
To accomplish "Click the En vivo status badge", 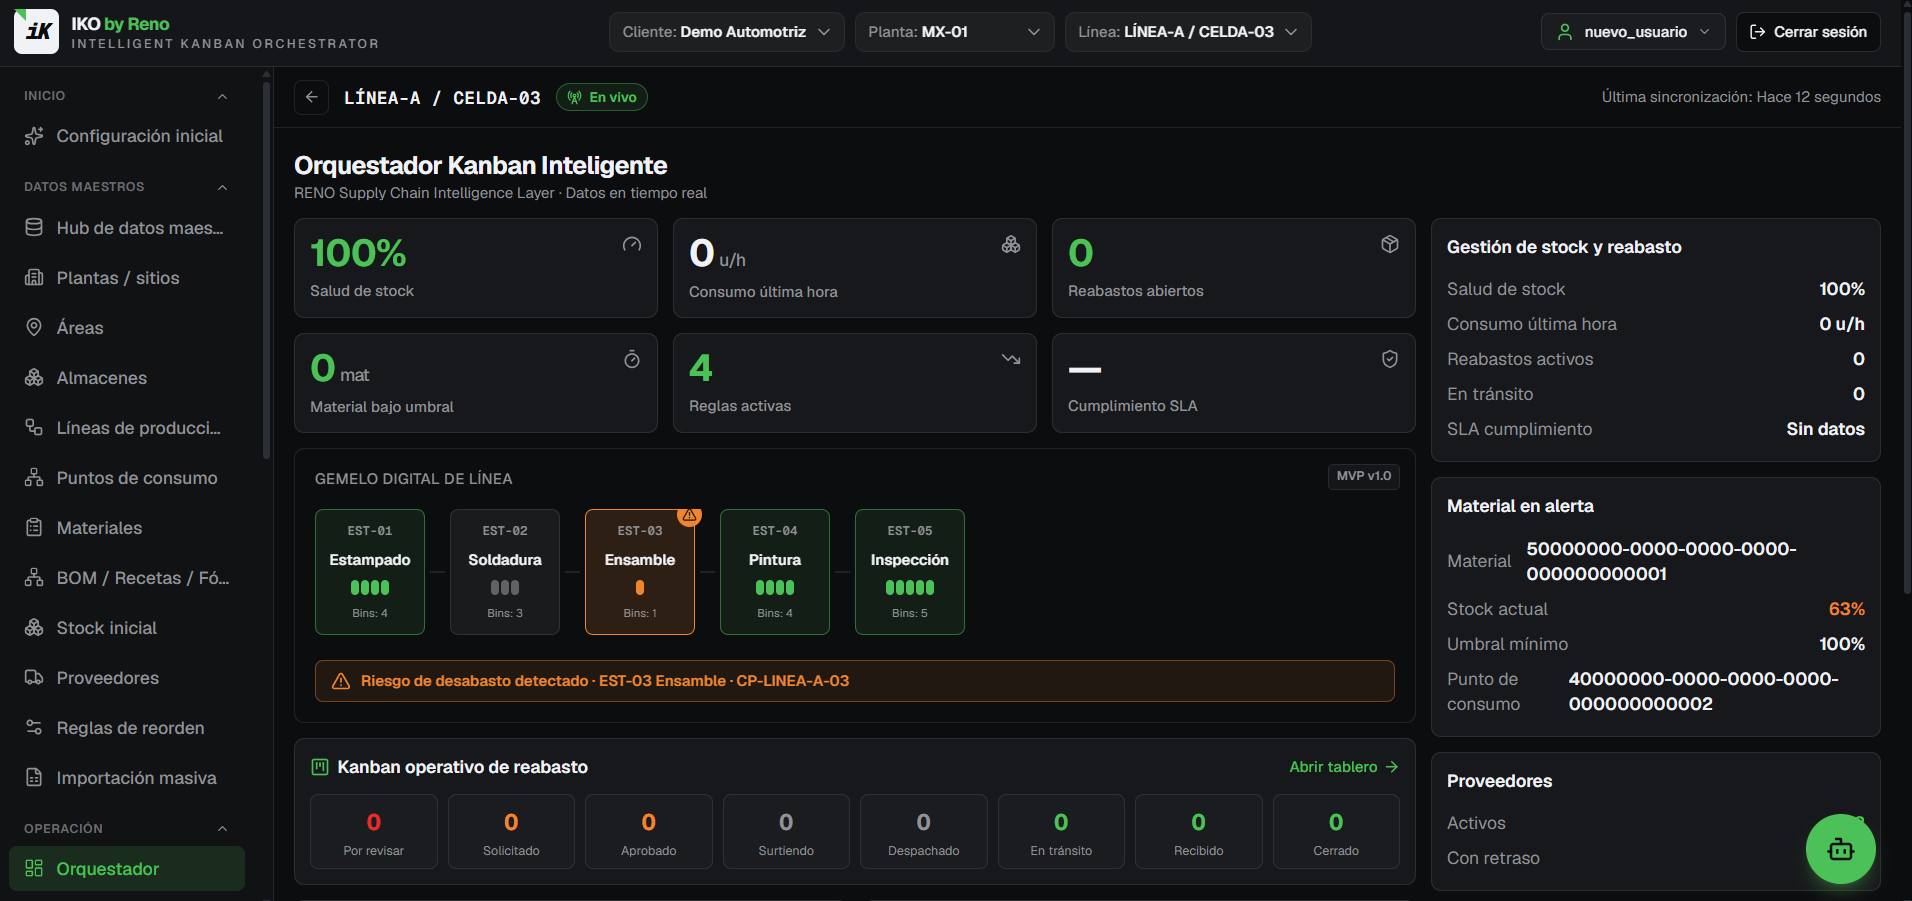I will [602, 97].
